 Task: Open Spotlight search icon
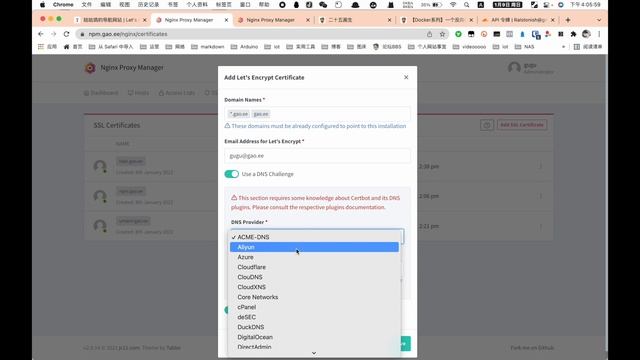point(467,5)
